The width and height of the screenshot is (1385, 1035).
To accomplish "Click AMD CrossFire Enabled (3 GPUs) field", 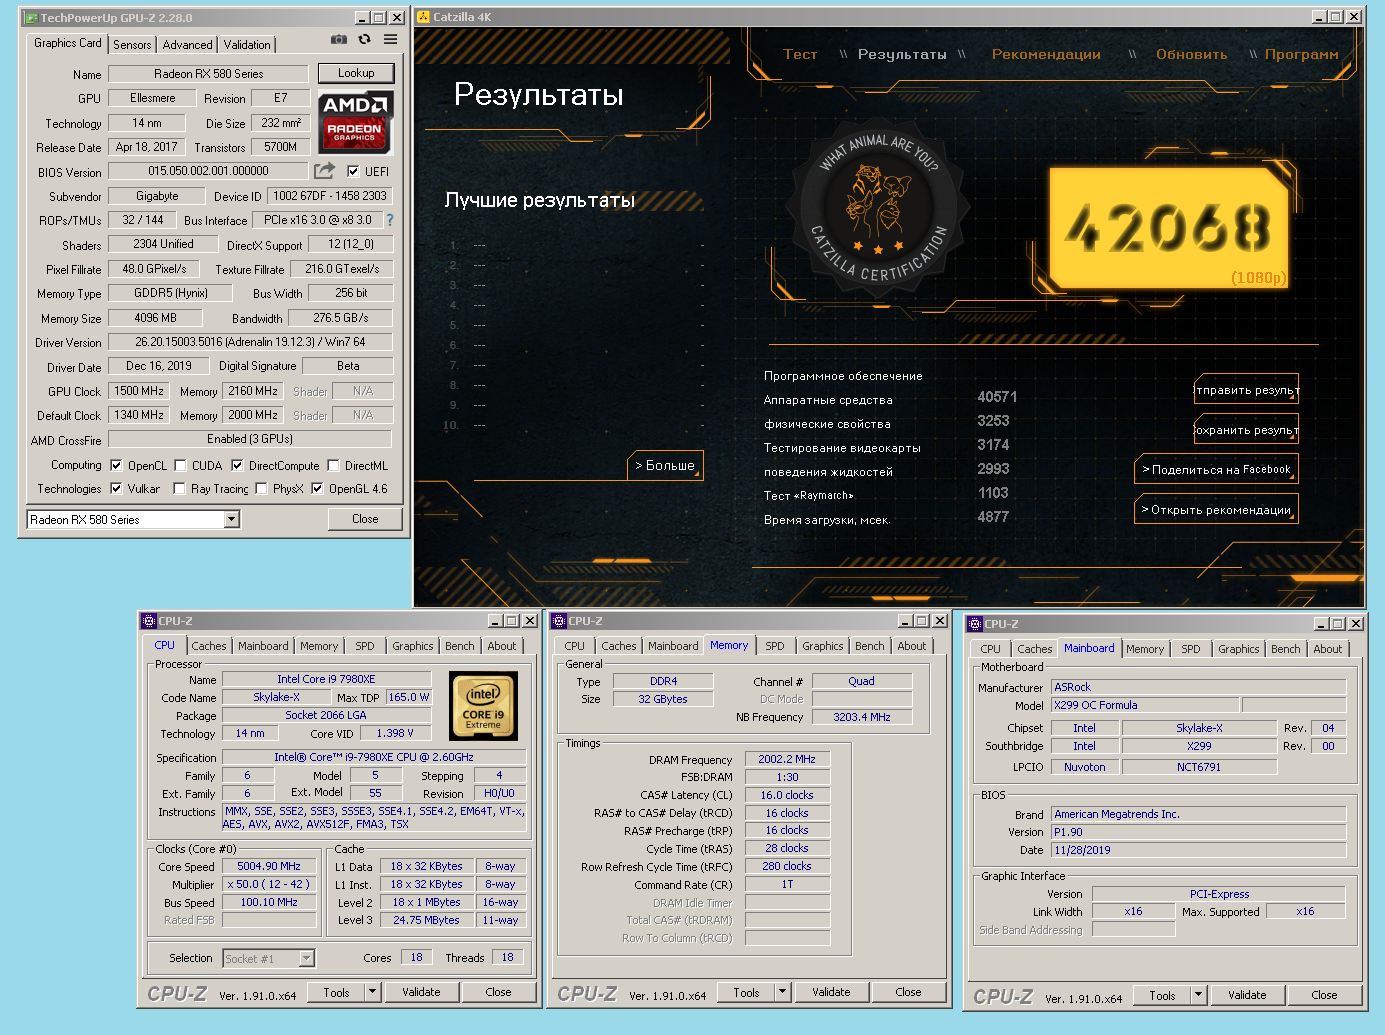I will tap(250, 439).
